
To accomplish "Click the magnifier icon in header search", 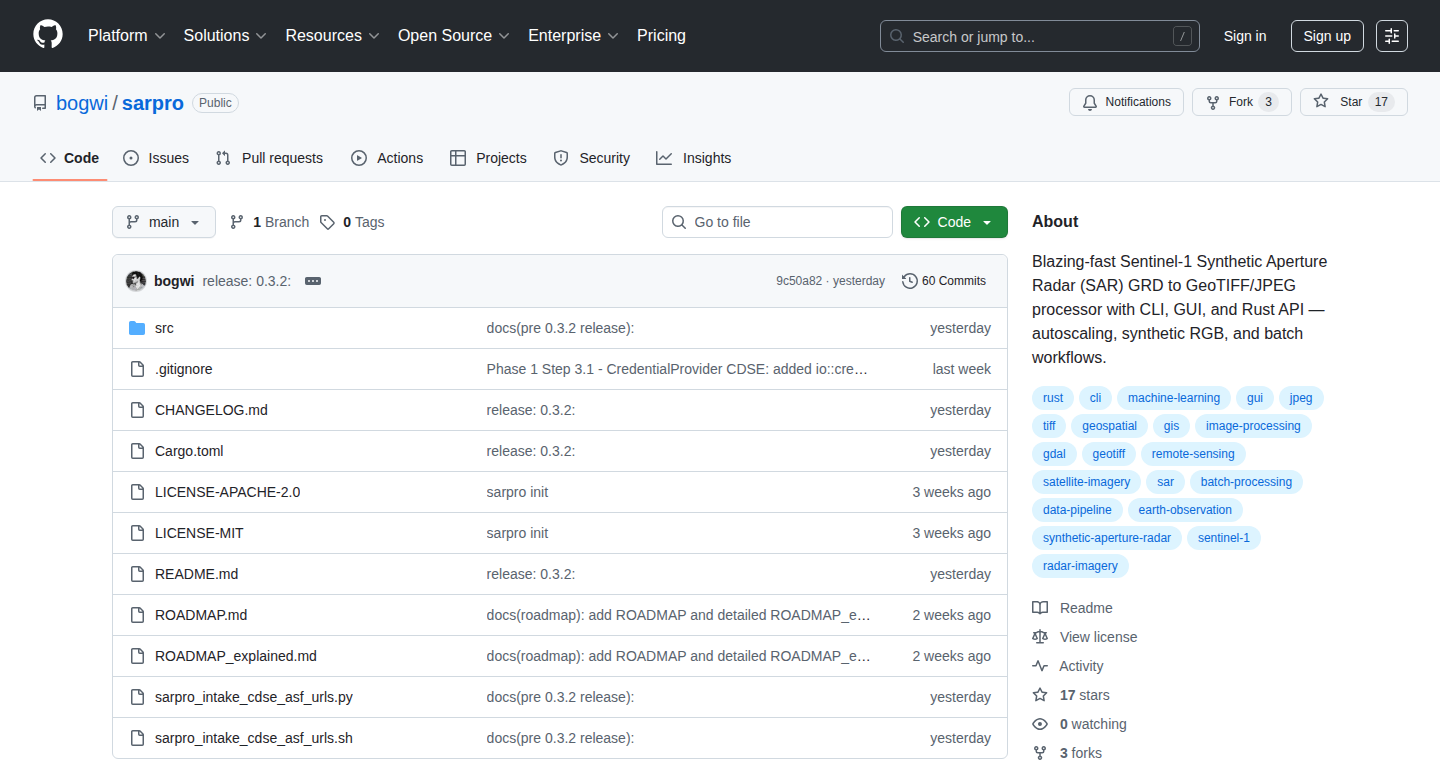I will click(897, 36).
